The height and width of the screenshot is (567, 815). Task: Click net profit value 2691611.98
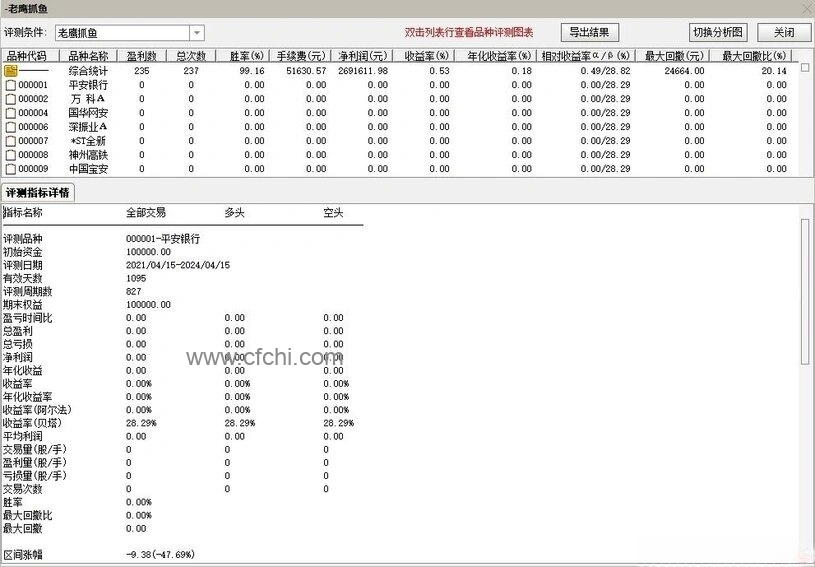pyautogui.click(x=363, y=71)
